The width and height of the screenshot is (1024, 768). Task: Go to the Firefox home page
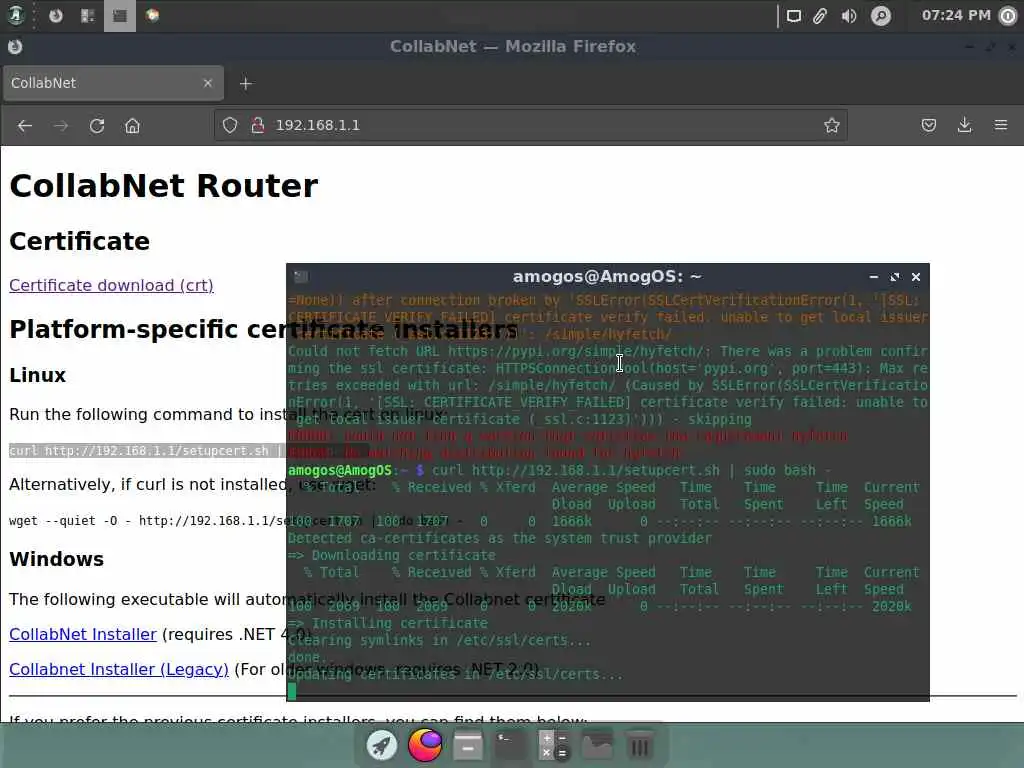tap(133, 125)
